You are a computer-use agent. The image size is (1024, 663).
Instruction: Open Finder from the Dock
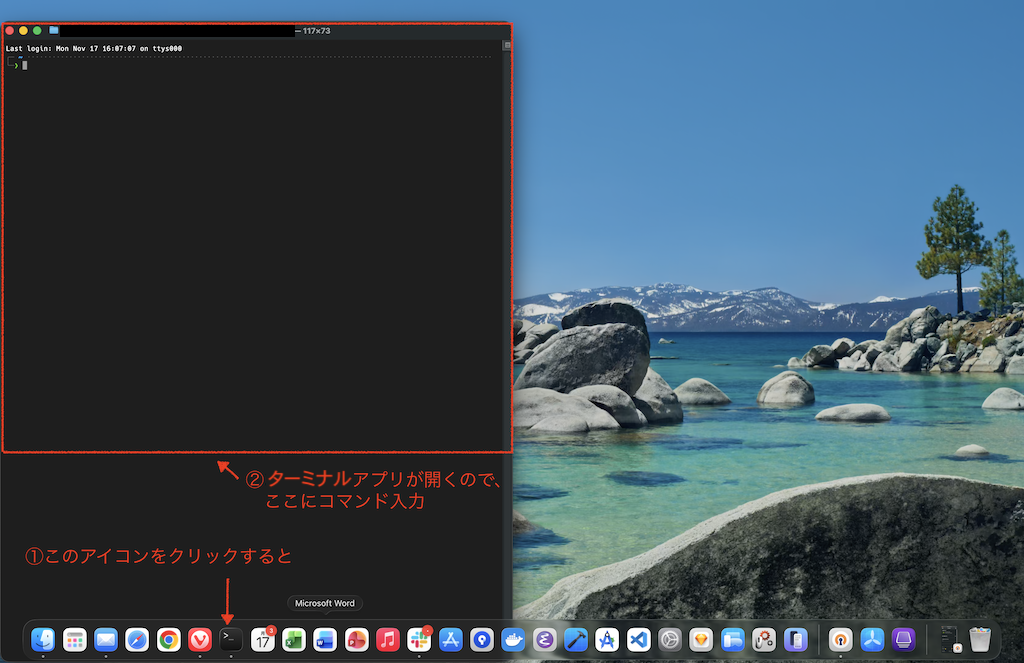click(43, 639)
